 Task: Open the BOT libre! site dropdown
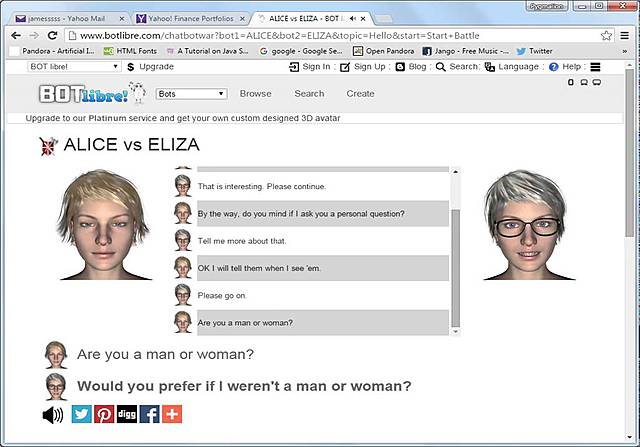(74, 67)
